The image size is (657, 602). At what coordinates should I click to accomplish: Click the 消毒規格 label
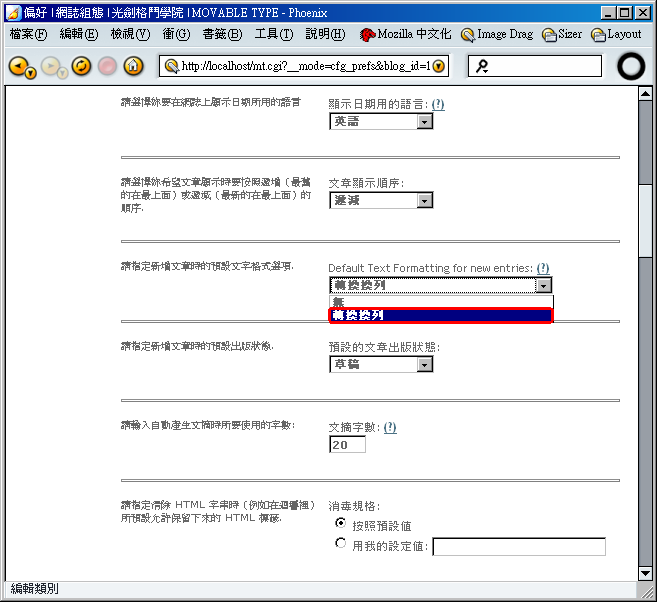pyautogui.click(x=354, y=506)
